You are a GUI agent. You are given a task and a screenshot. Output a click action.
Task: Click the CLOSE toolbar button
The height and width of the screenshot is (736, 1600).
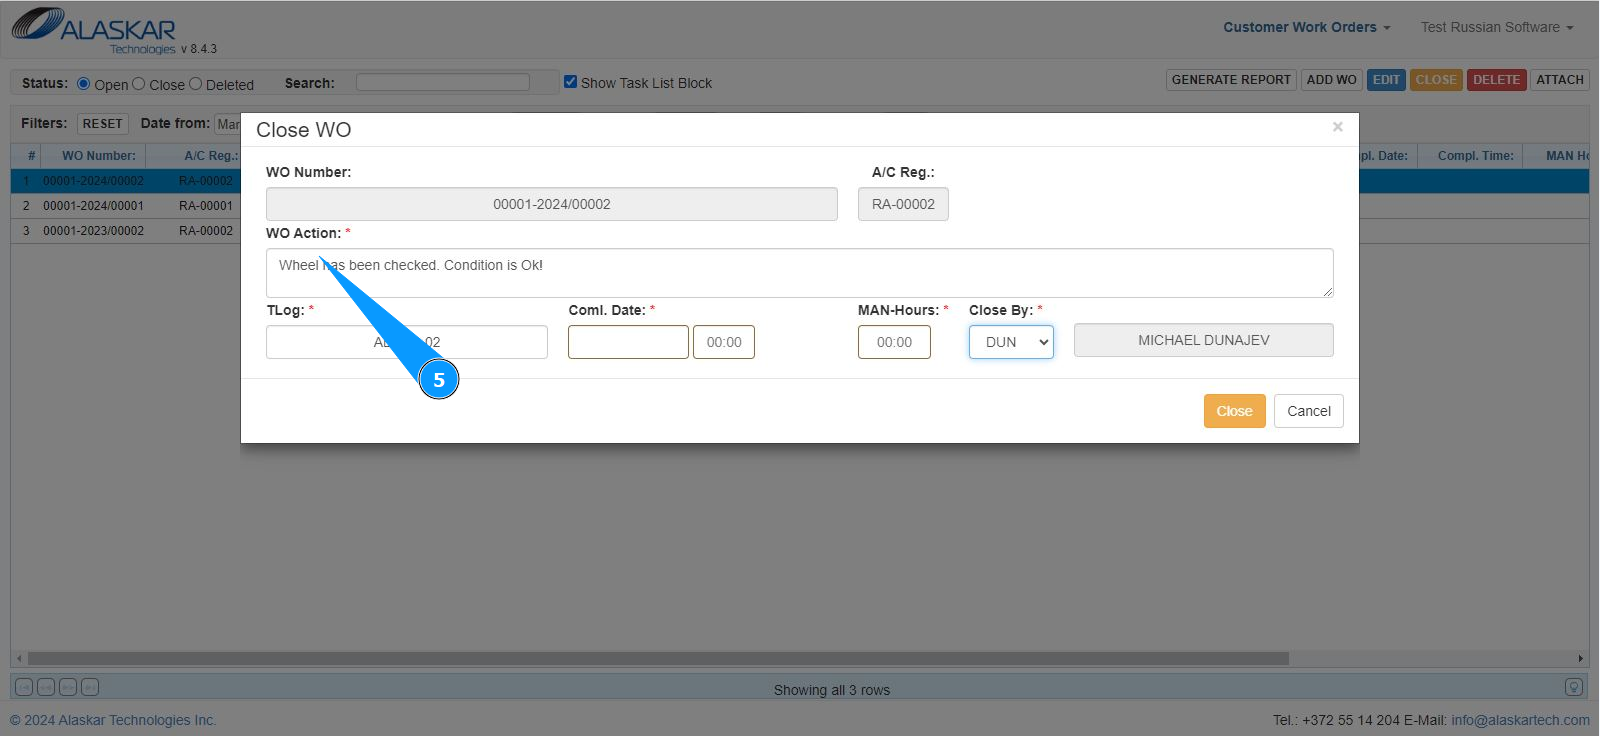pyautogui.click(x=1436, y=80)
